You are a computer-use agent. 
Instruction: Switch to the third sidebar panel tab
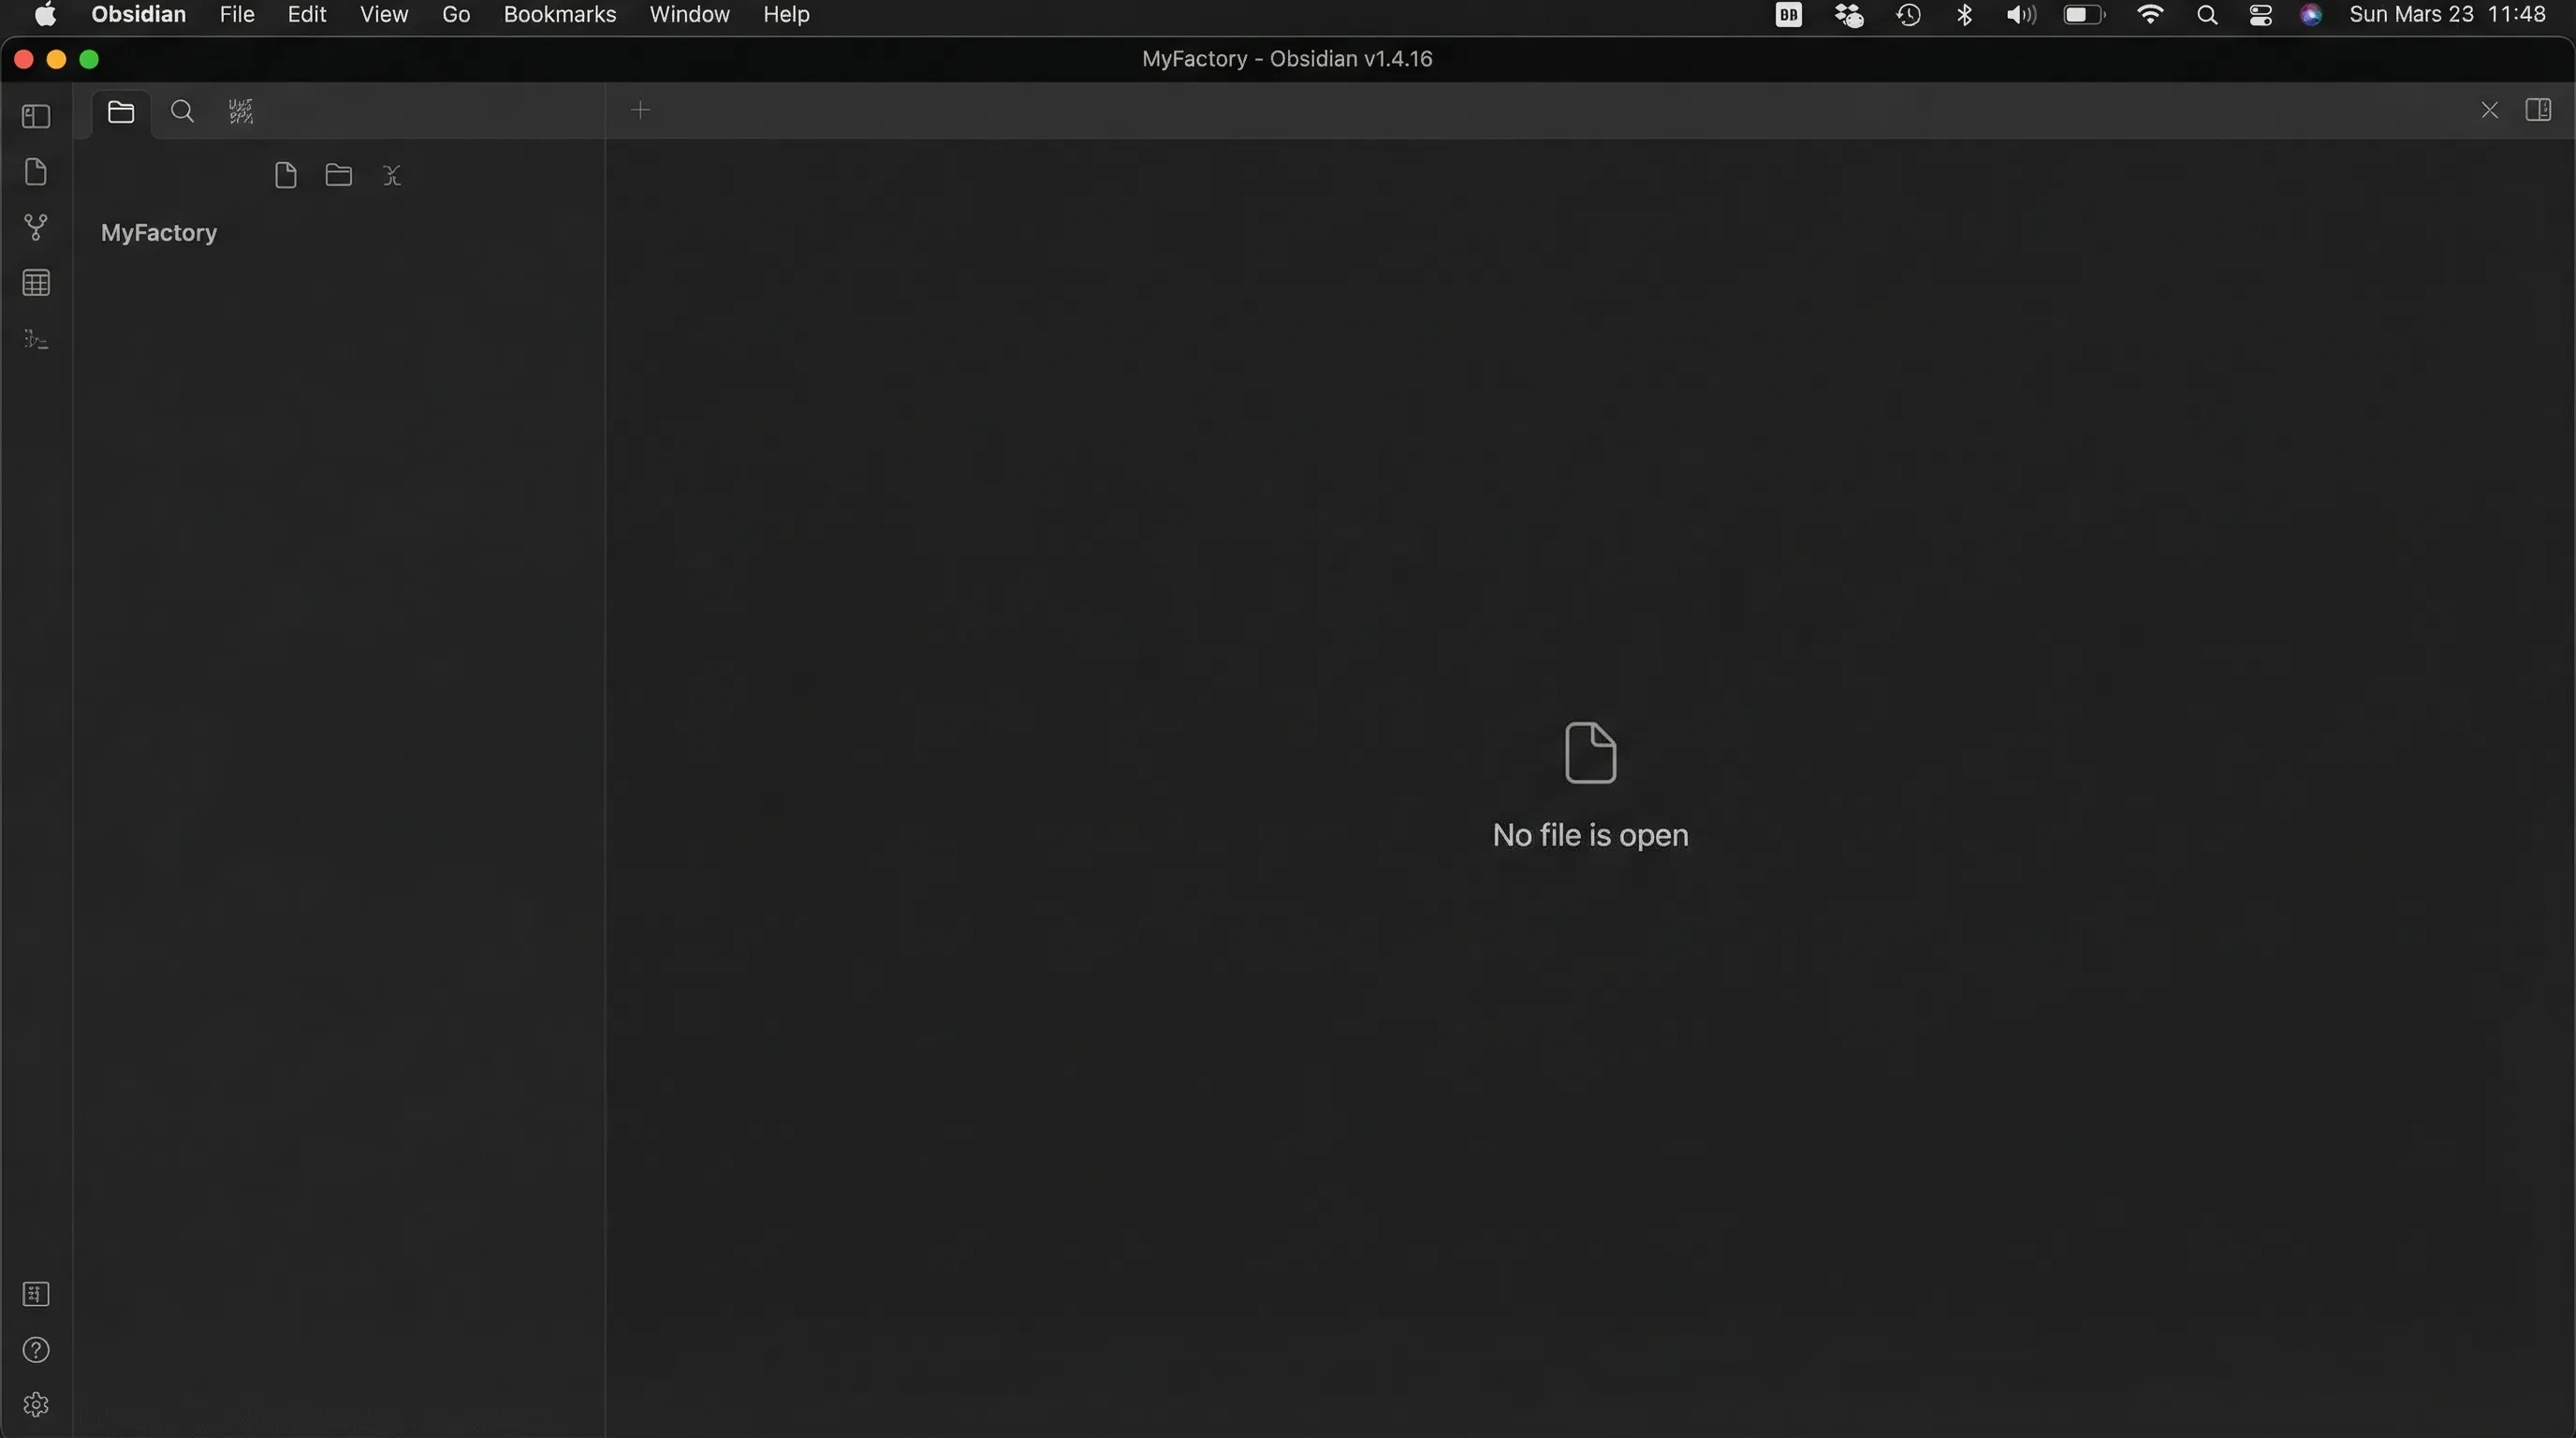[241, 111]
